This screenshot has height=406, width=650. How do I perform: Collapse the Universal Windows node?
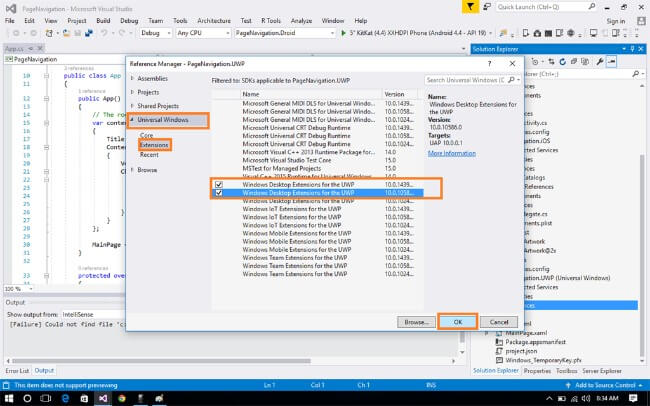pyautogui.click(x=133, y=119)
